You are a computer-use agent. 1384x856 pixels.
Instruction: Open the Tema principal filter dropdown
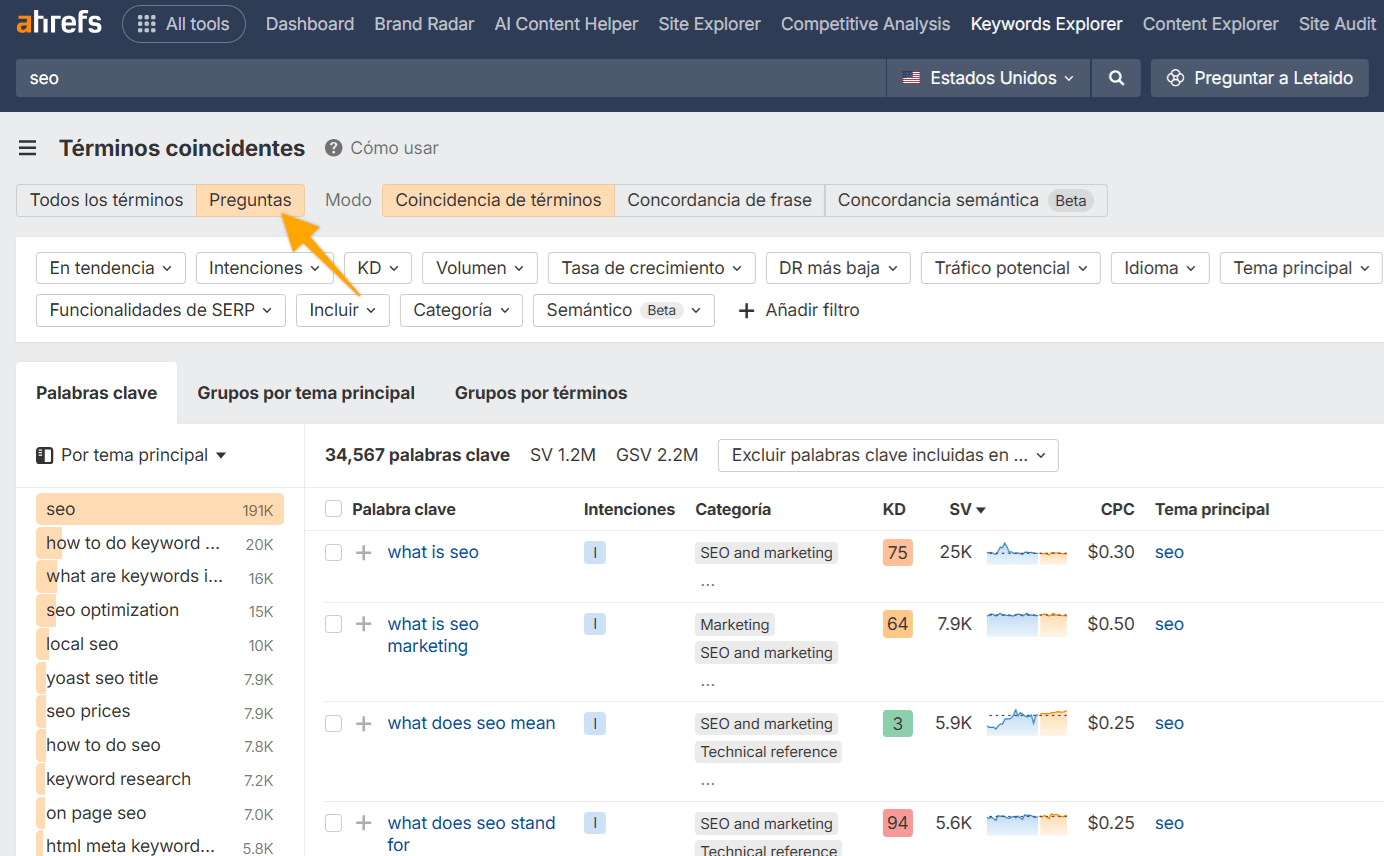coord(1301,268)
